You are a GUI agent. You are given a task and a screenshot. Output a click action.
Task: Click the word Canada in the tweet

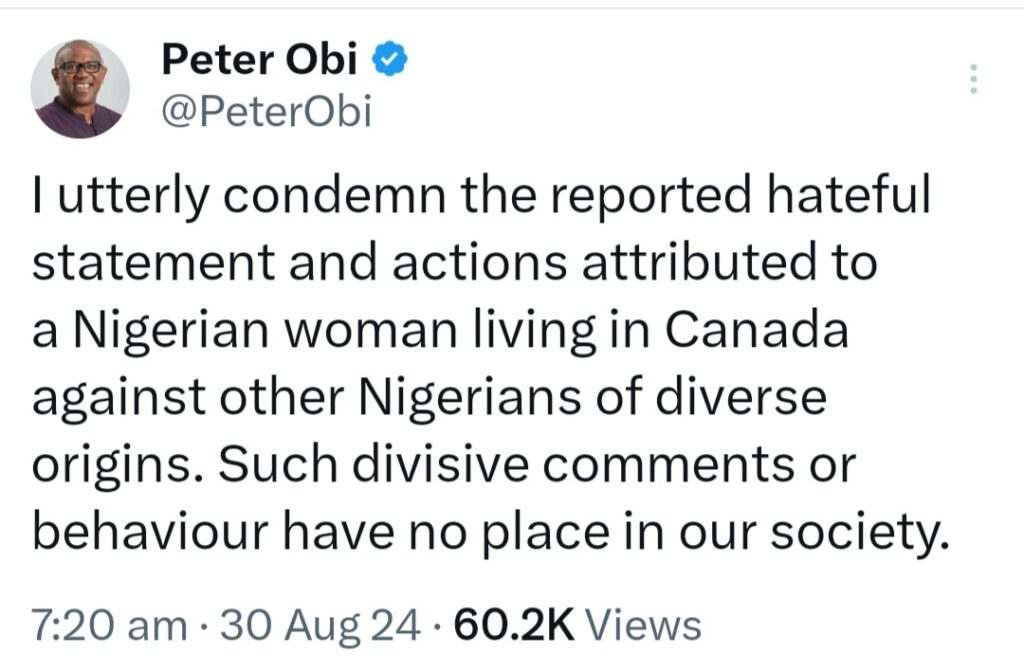[x=757, y=329]
